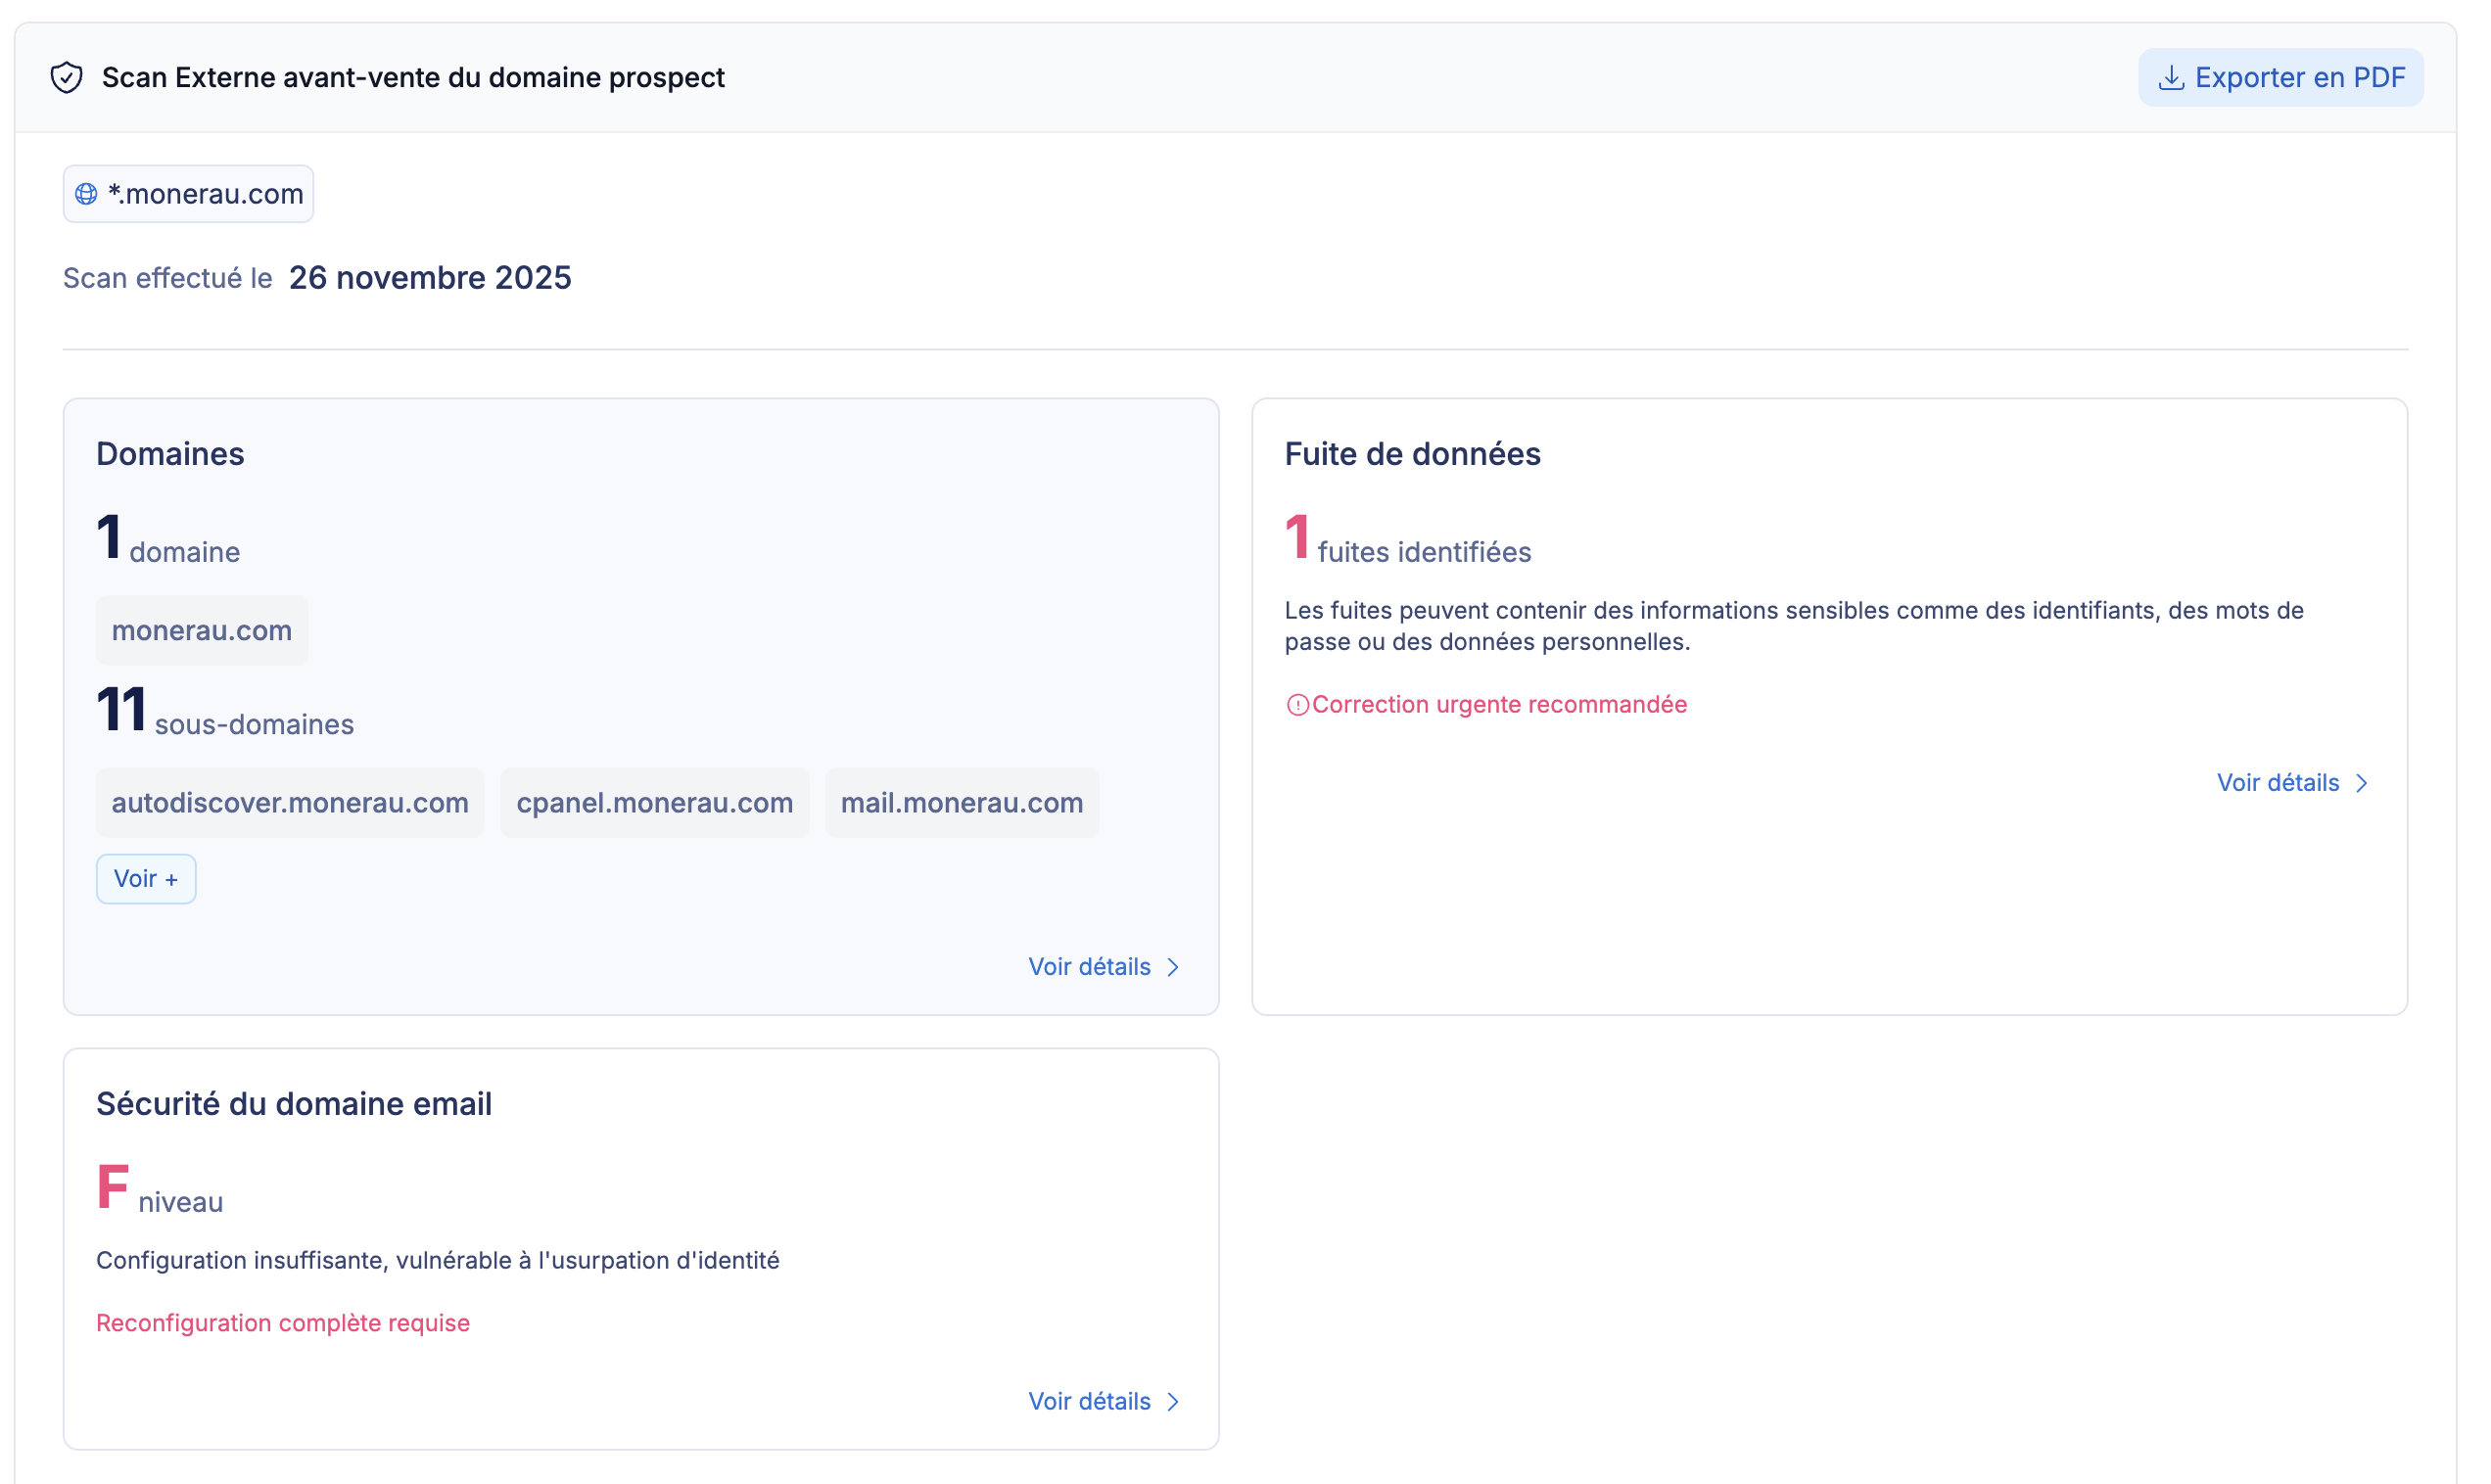Open Voir détails for Fuite de données
Viewport: 2491px width, 1484px height.
2278,783
